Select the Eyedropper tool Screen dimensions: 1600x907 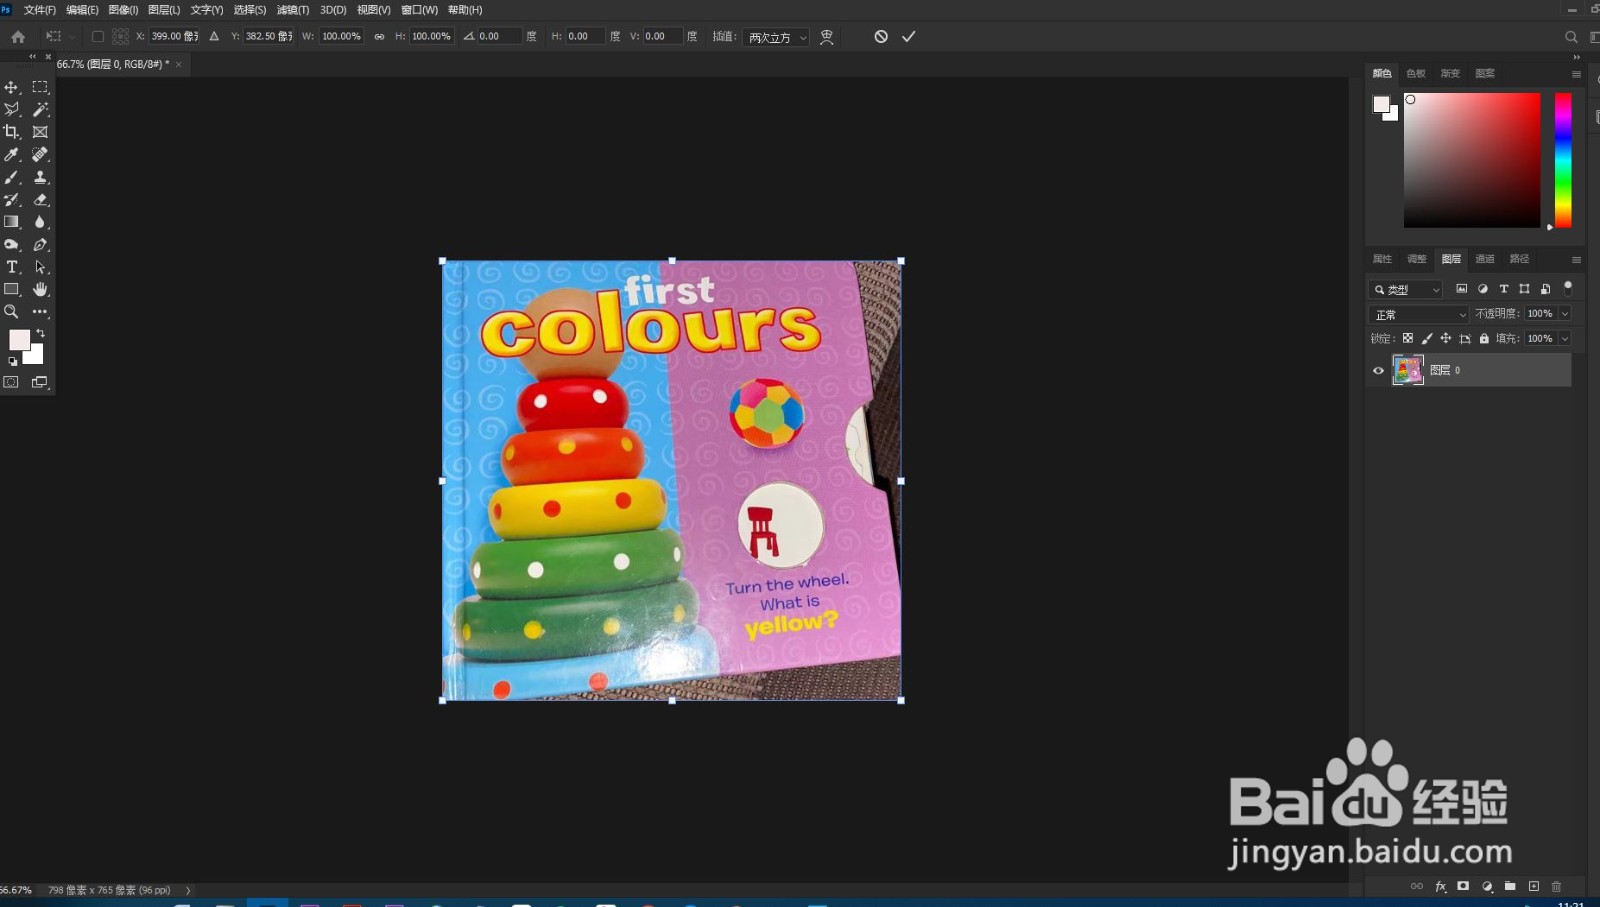pos(12,154)
